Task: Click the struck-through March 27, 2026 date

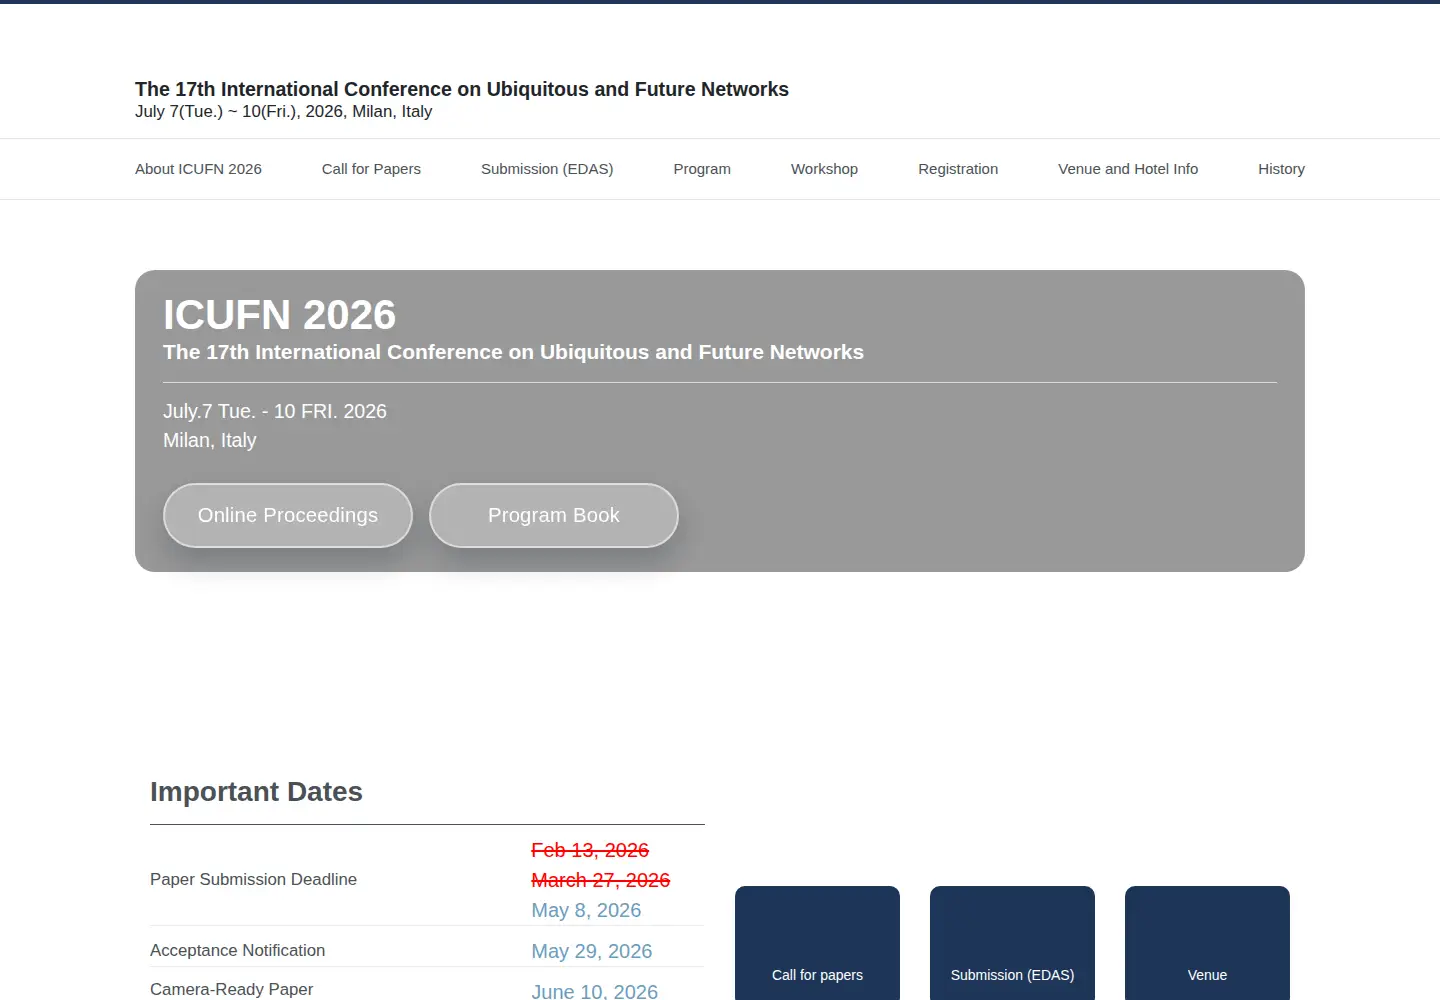Action: coord(601,880)
